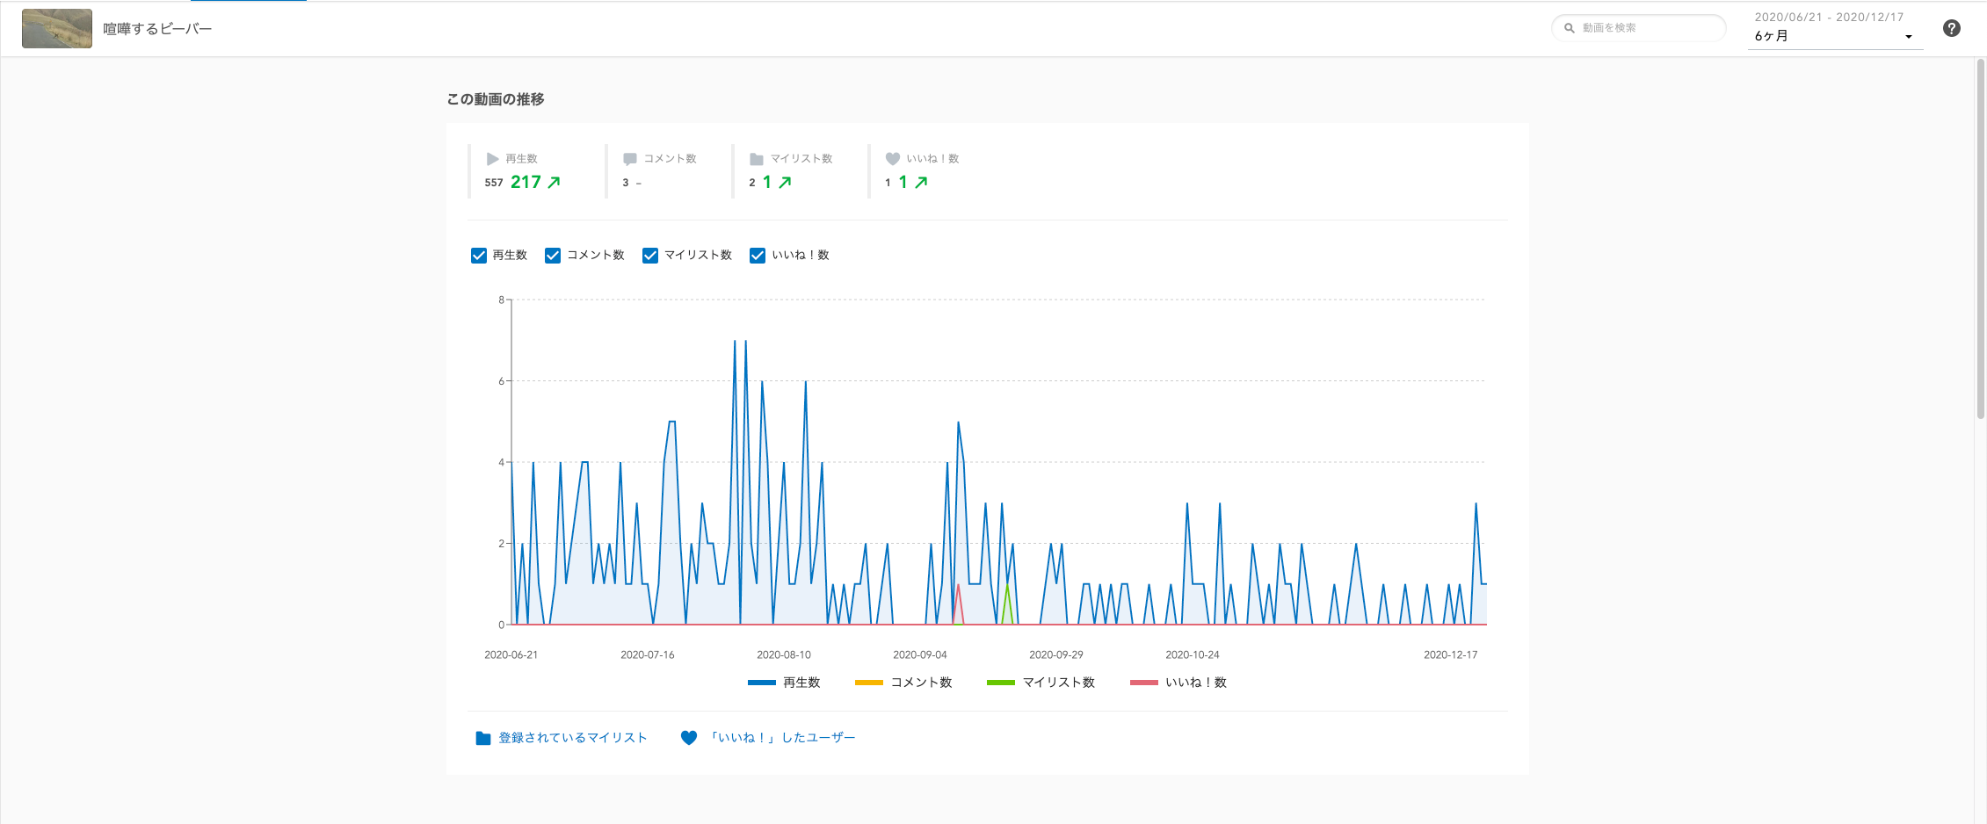This screenshot has height=824, width=1987.
Task: Click the blue heart icon near 「いいね！」したユーザー
Action: [x=688, y=738]
